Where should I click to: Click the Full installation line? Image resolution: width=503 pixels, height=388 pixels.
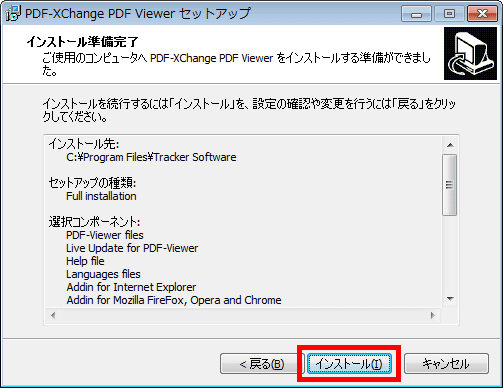click(x=101, y=196)
